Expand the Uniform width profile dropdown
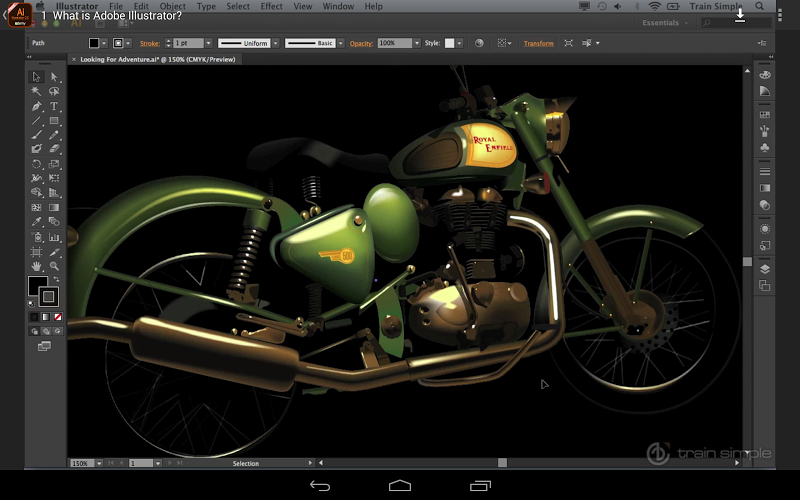800x500 pixels. (x=276, y=44)
